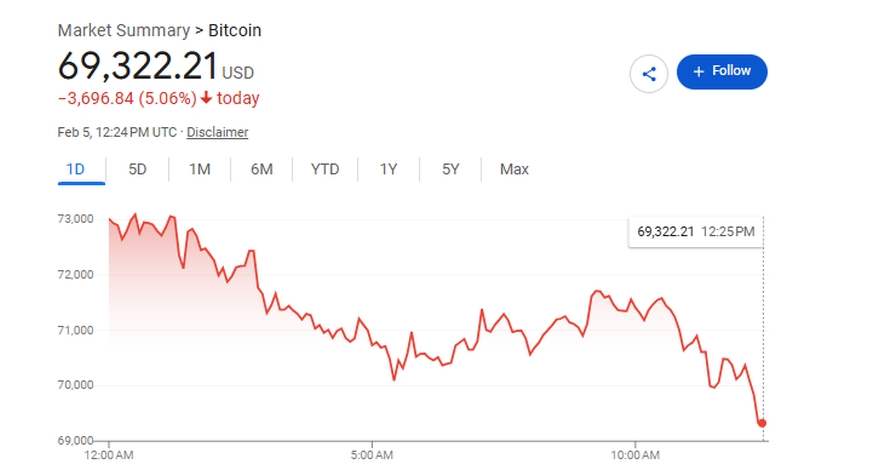Image resolution: width=885 pixels, height=476 pixels.
Task: Follow Bitcoin using the Follow button
Action: 722,72
